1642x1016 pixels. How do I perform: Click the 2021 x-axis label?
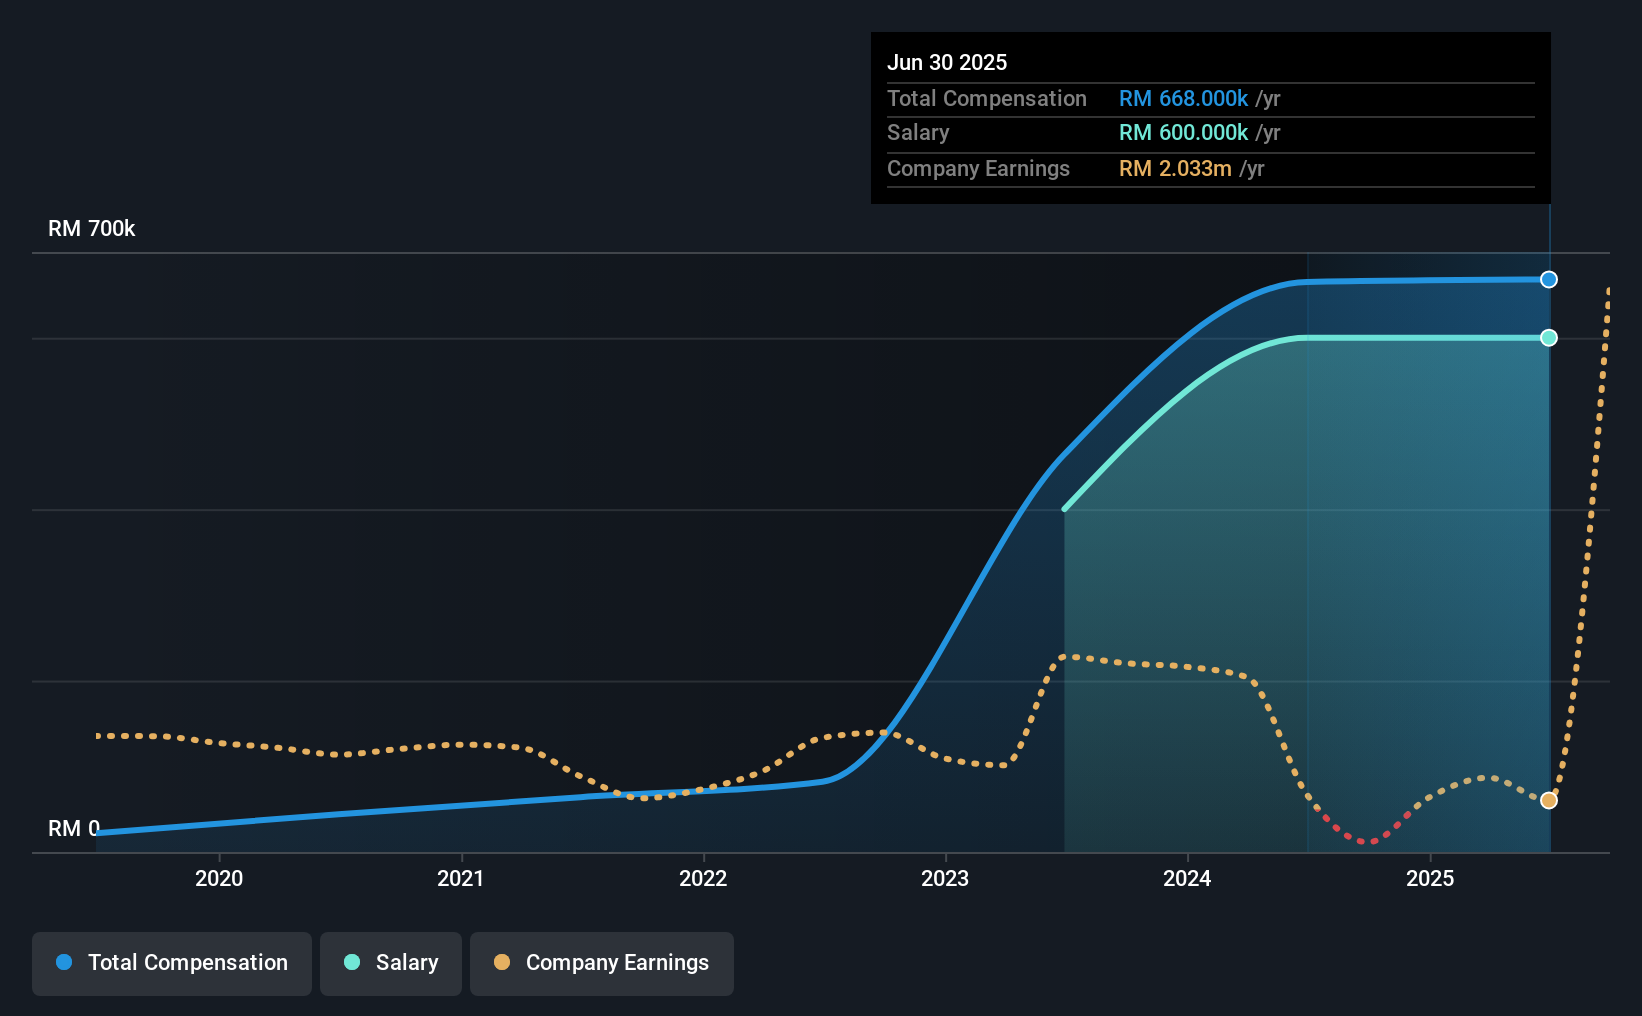coord(461,878)
